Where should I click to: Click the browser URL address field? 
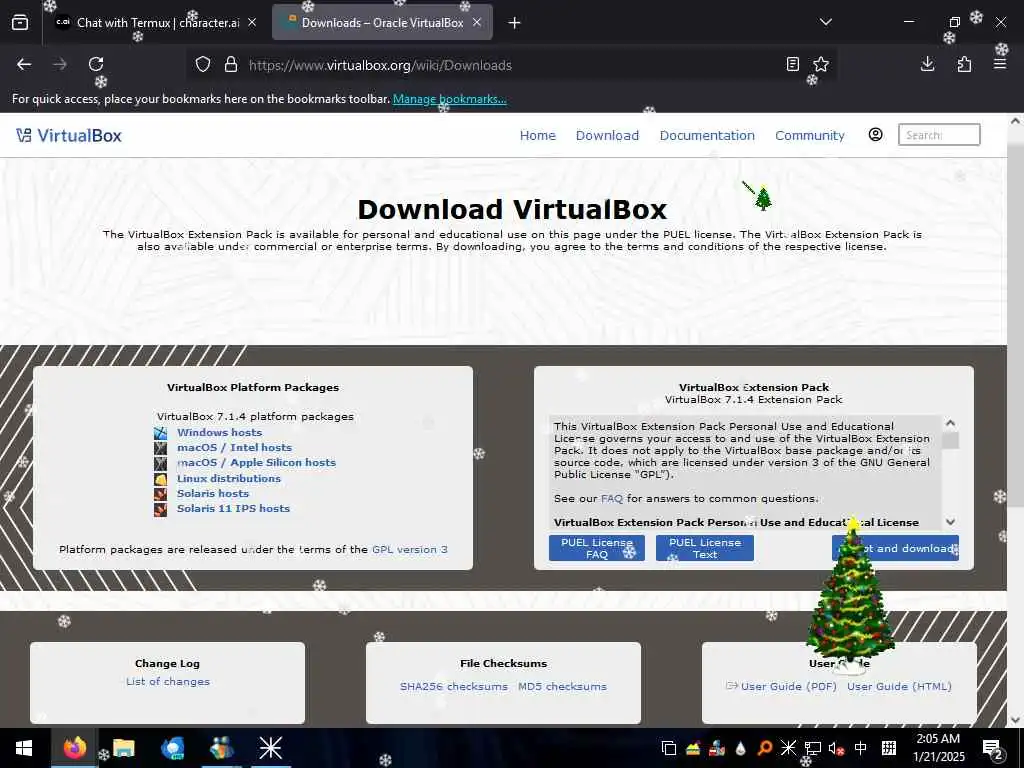(x=509, y=65)
